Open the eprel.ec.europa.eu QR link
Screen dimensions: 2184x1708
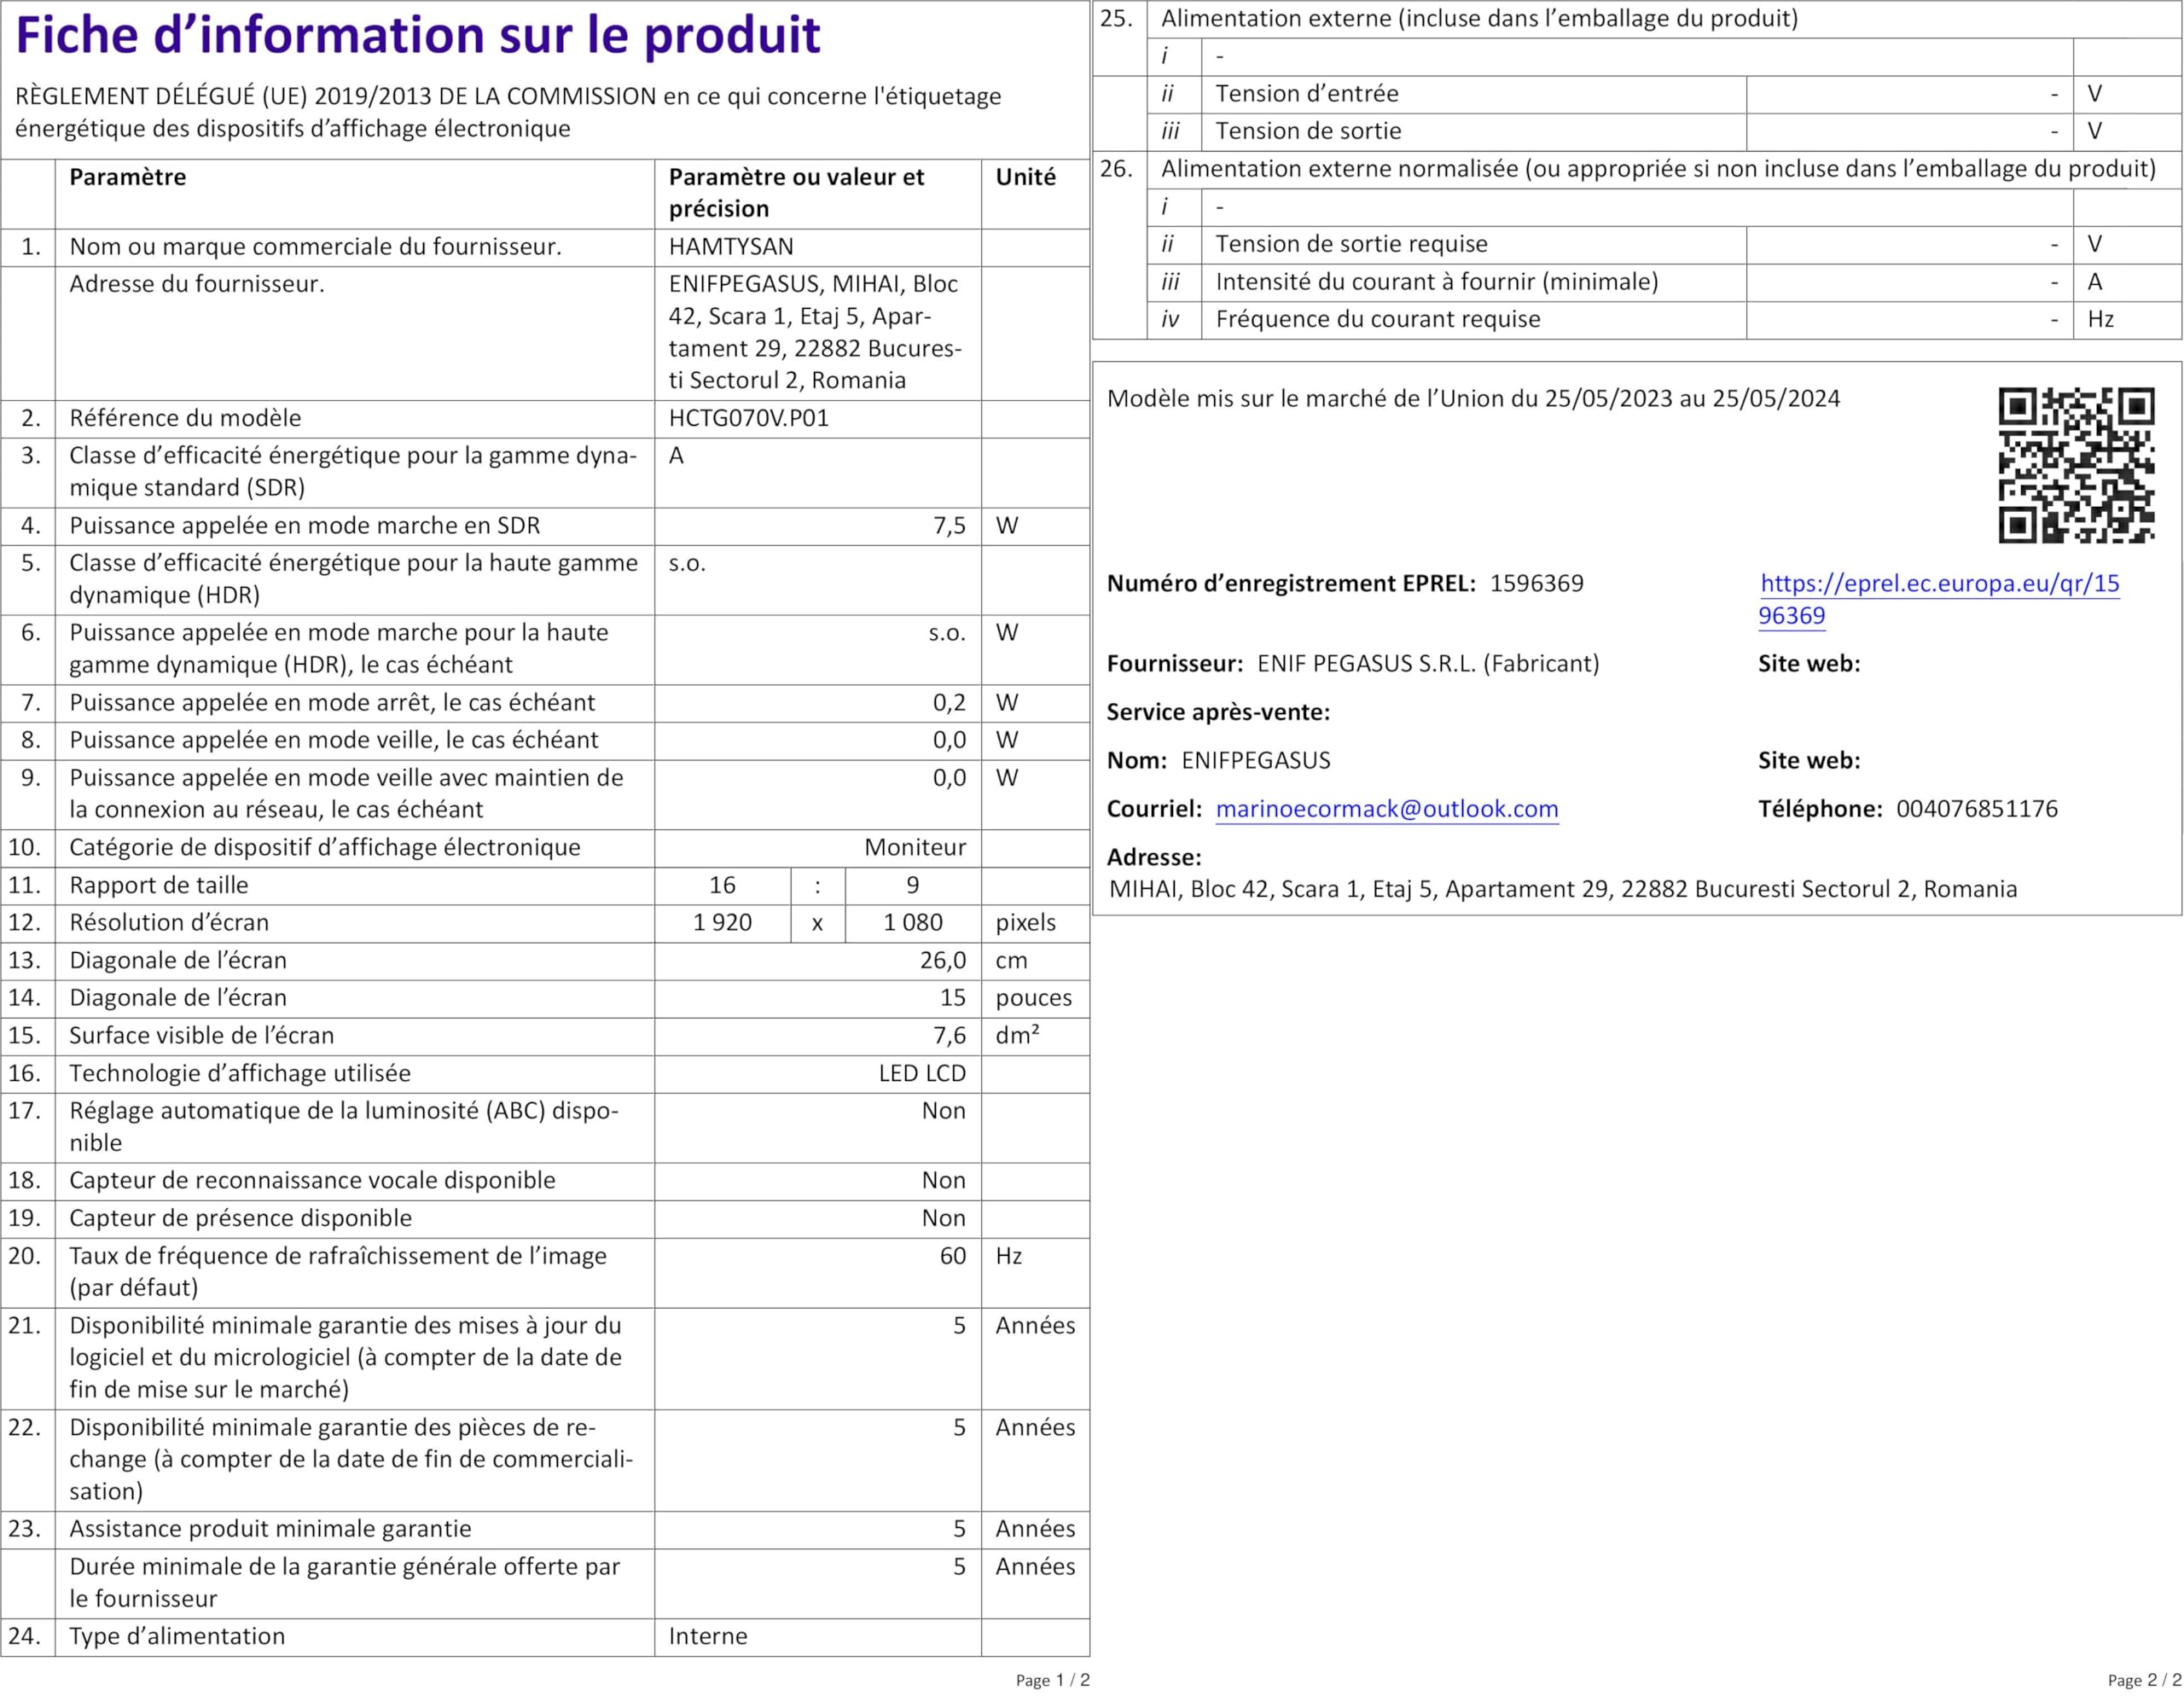pos(1938,584)
